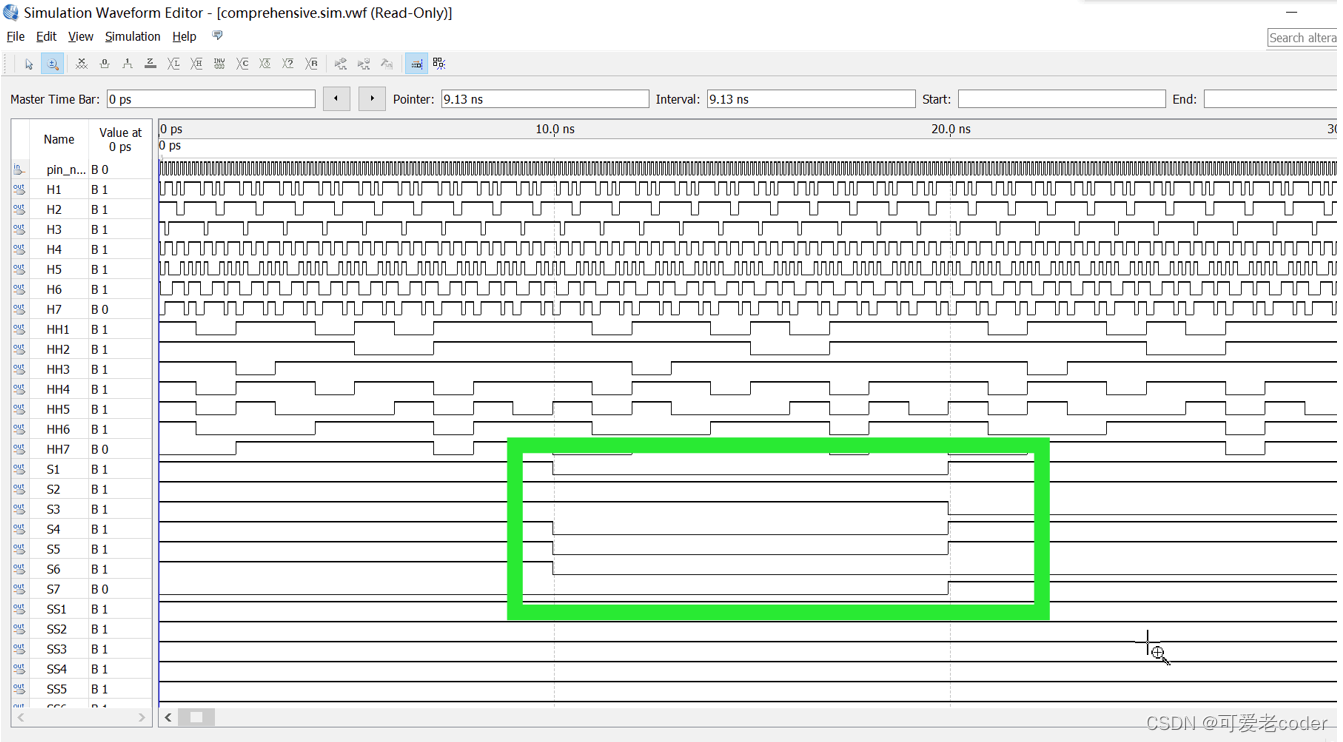The width and height of the screenshot is (1343, 742).
Task: Click the Master Time Bar field
Action: 211,99
